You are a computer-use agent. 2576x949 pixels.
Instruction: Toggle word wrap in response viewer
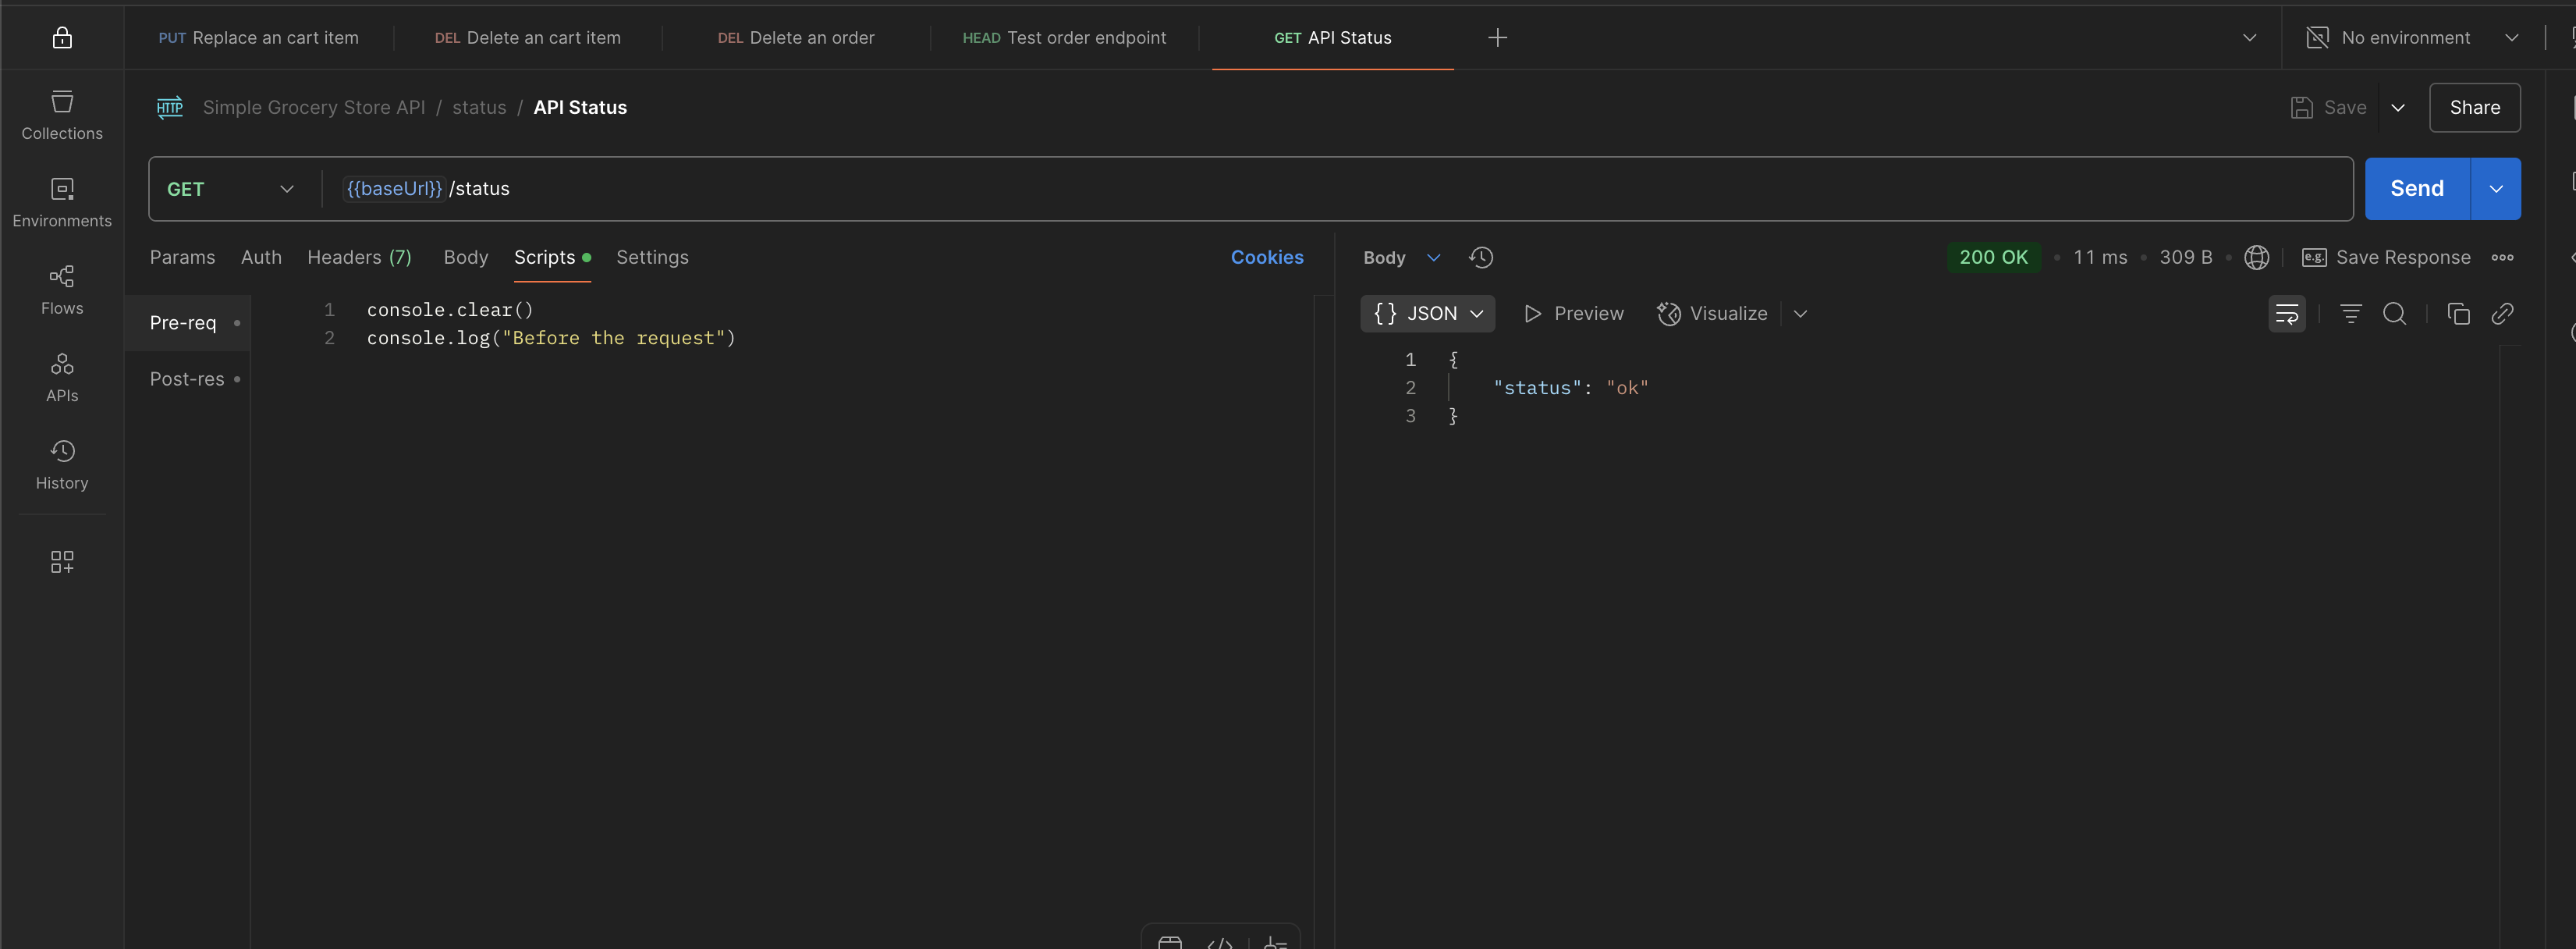(x=2286, y=313)
